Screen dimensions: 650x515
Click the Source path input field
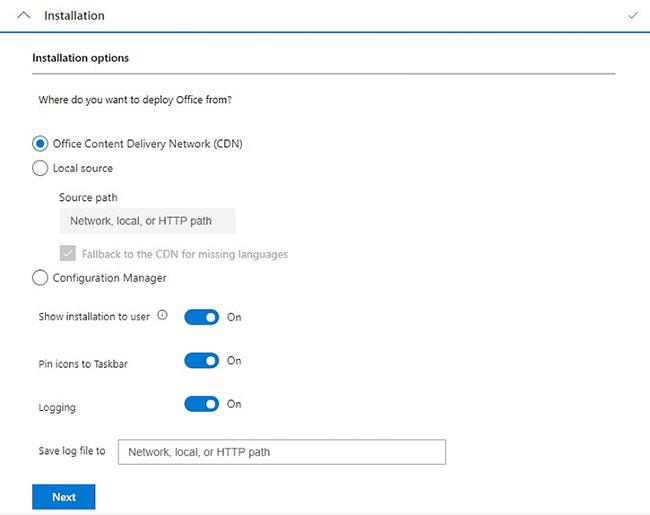pyautogui.click(x=148, y=221)
